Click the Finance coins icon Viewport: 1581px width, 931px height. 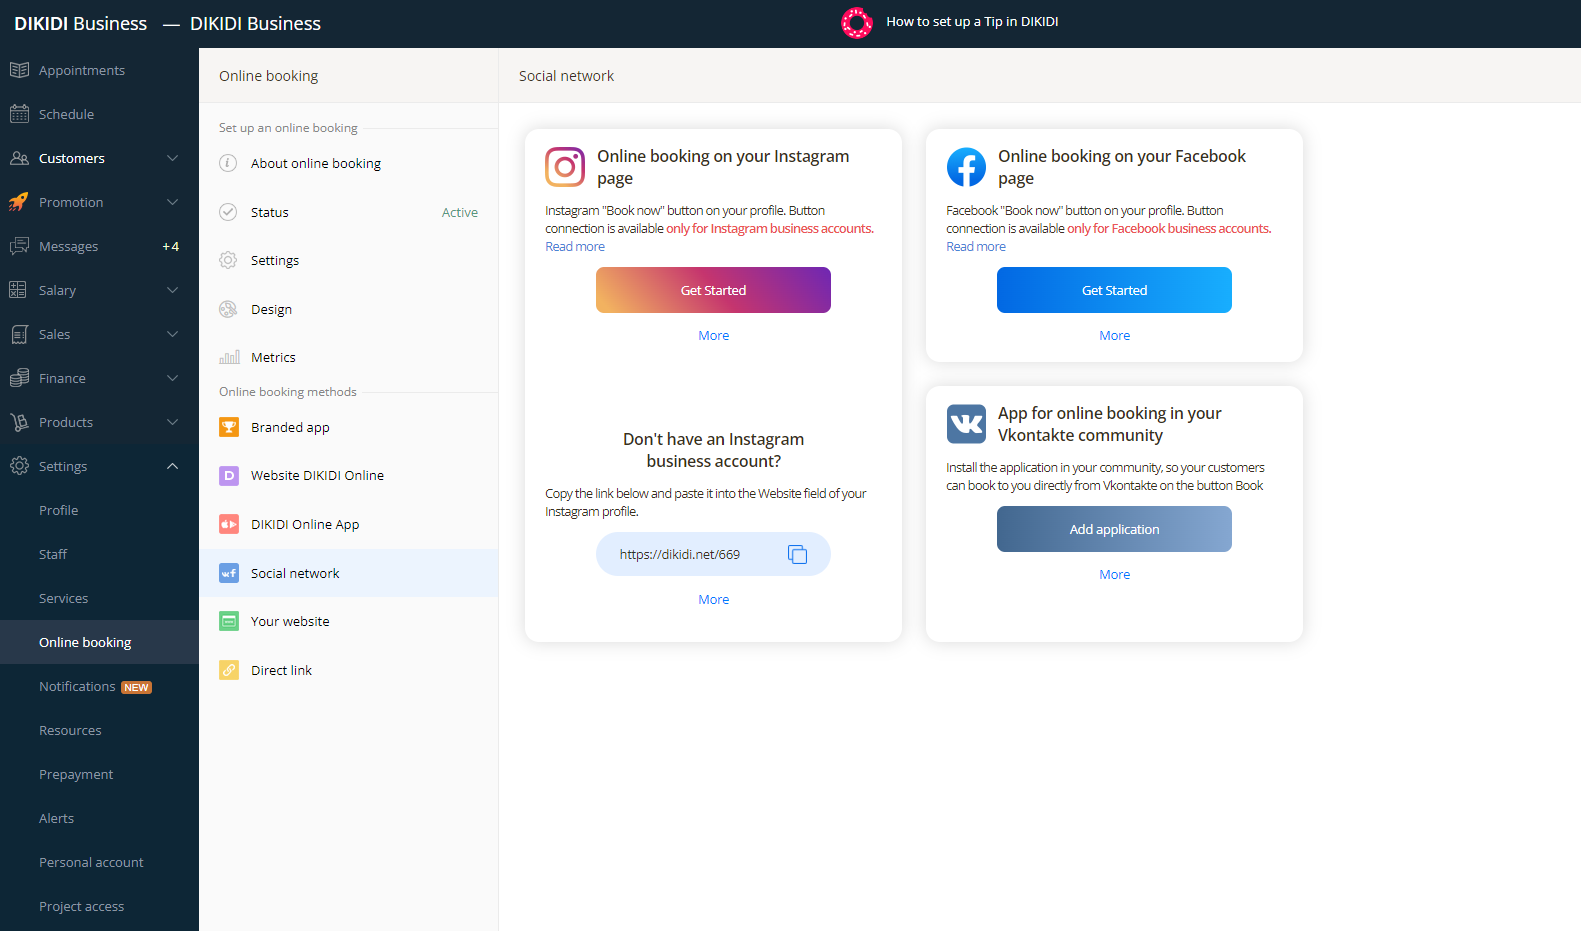(19, 378)
